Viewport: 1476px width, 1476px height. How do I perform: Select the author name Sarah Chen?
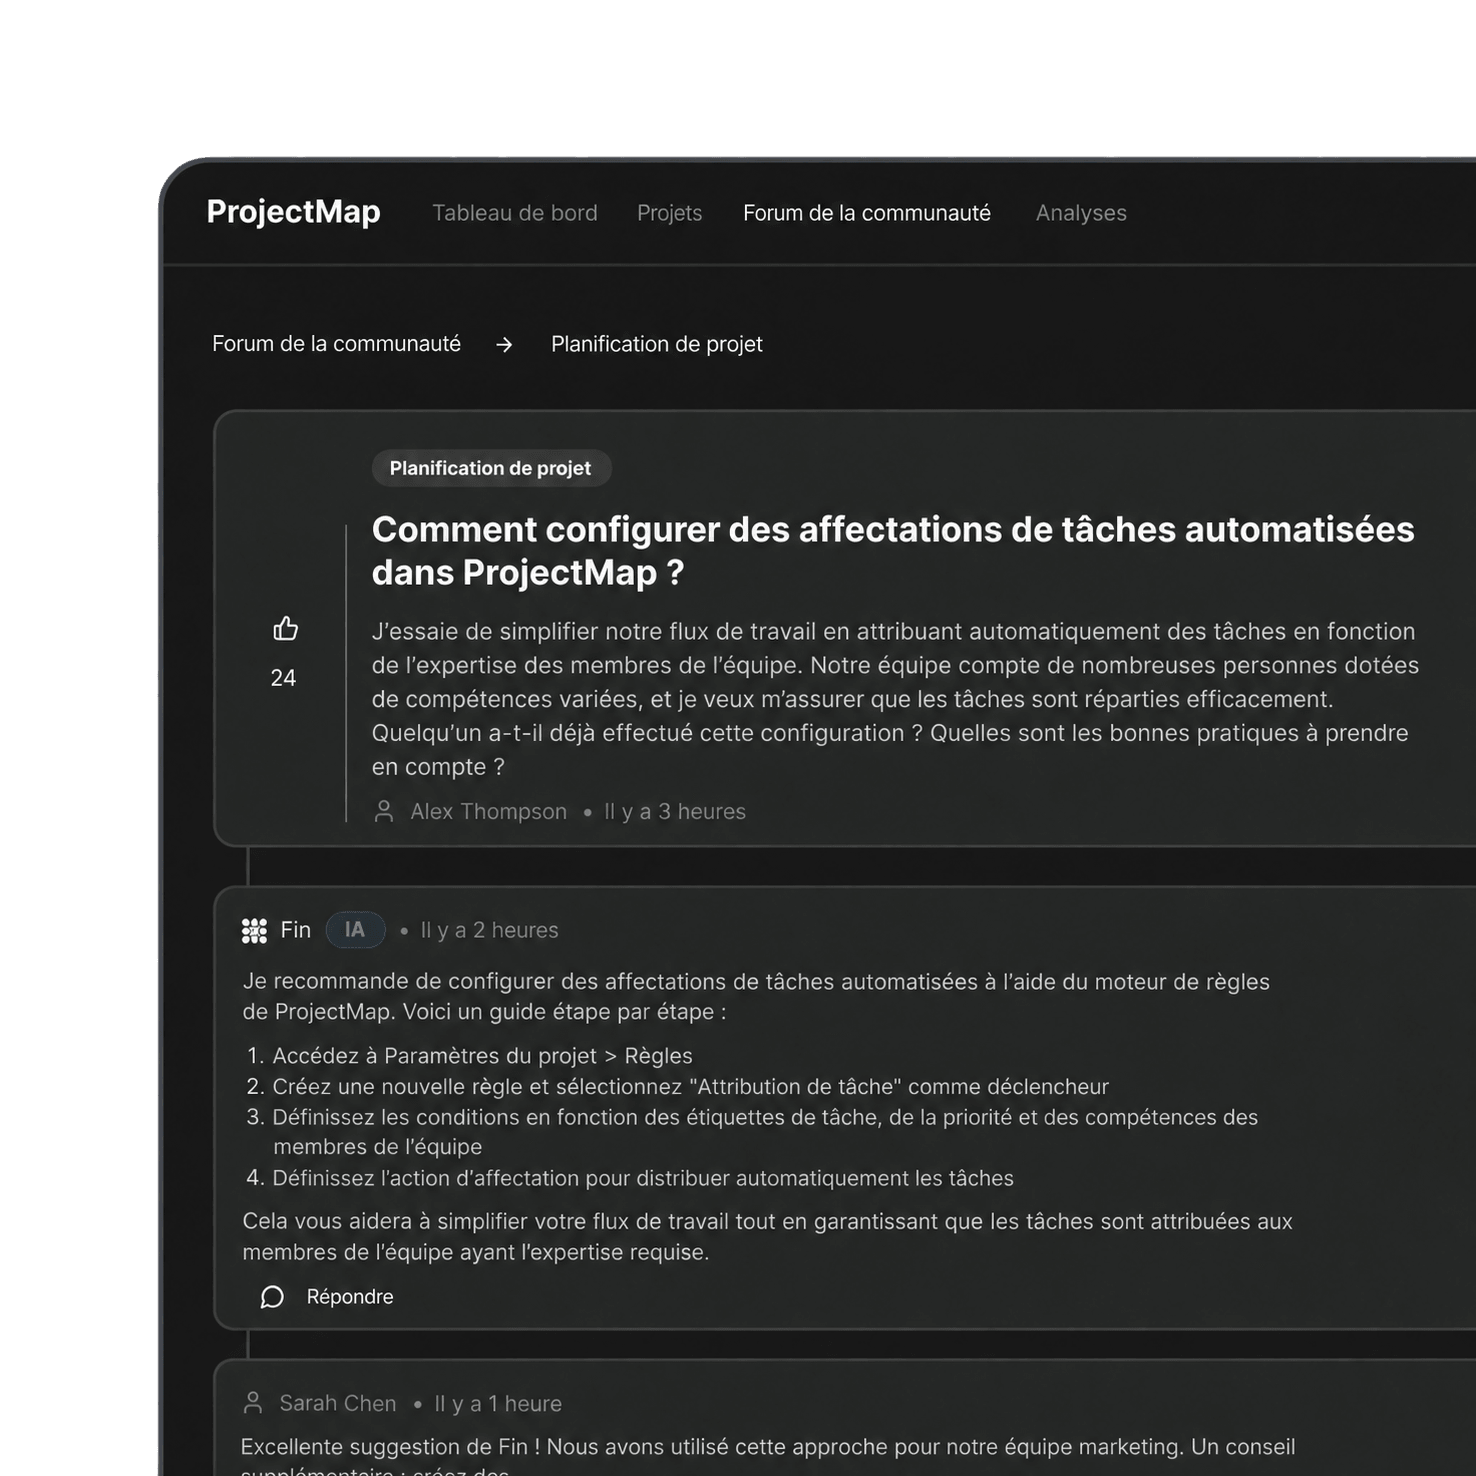338,1403
